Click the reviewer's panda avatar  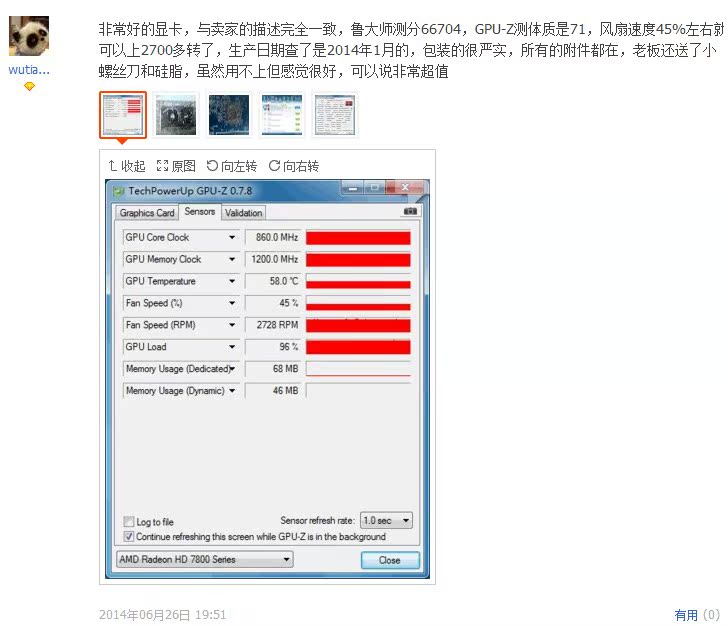(x=29, y=36)
